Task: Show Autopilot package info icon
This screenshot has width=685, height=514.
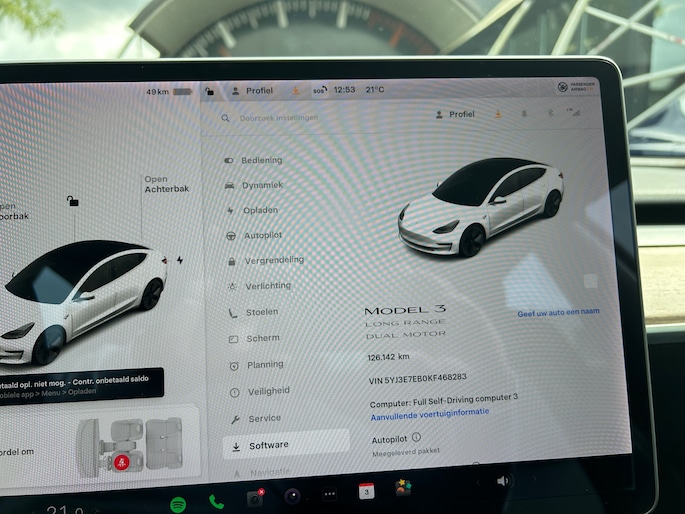Action: [416, 437]
